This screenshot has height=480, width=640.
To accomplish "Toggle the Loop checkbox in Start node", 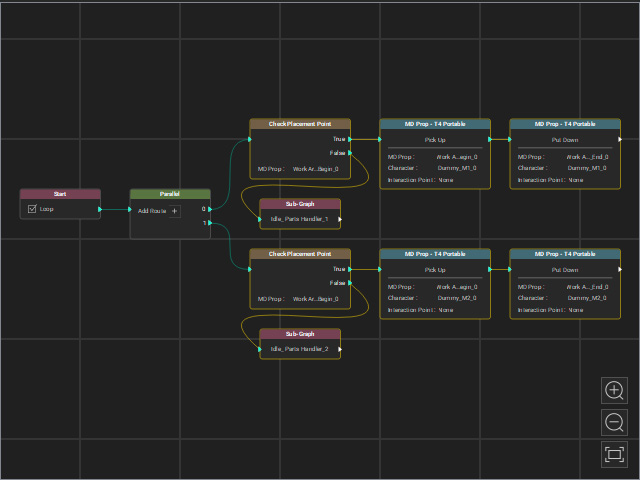I will point(32,209).
